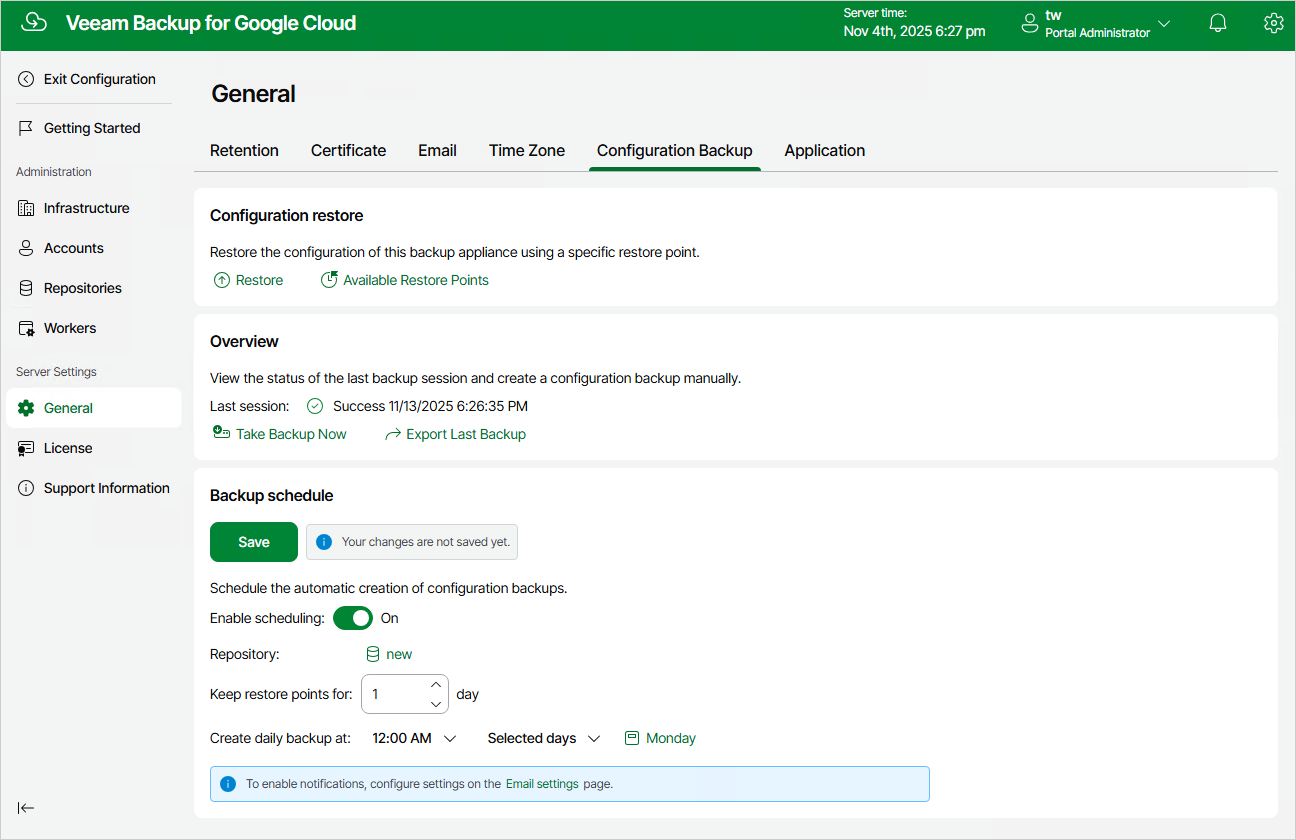Click the Restore link
Screen dimensions: 1296x840
pyautogui.click(x=260, y=280)
